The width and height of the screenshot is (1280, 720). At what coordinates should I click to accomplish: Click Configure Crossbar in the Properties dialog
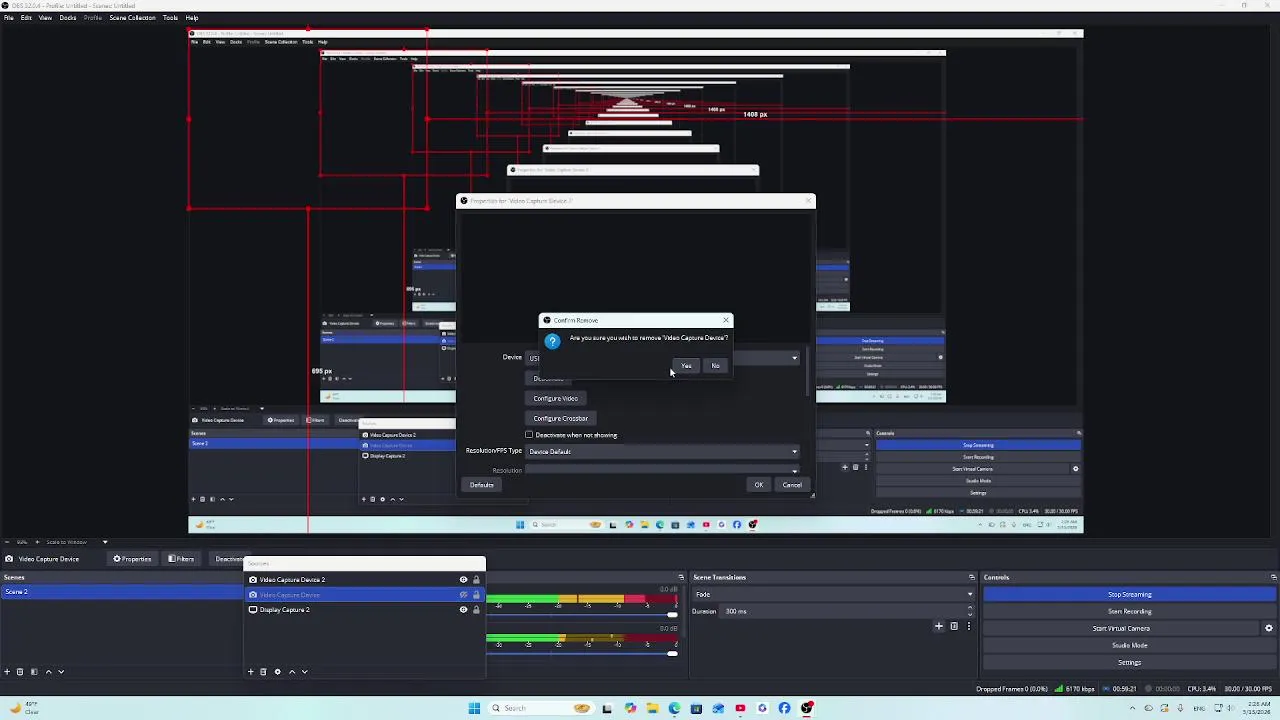pyautogui.click(x=560, y=418)
